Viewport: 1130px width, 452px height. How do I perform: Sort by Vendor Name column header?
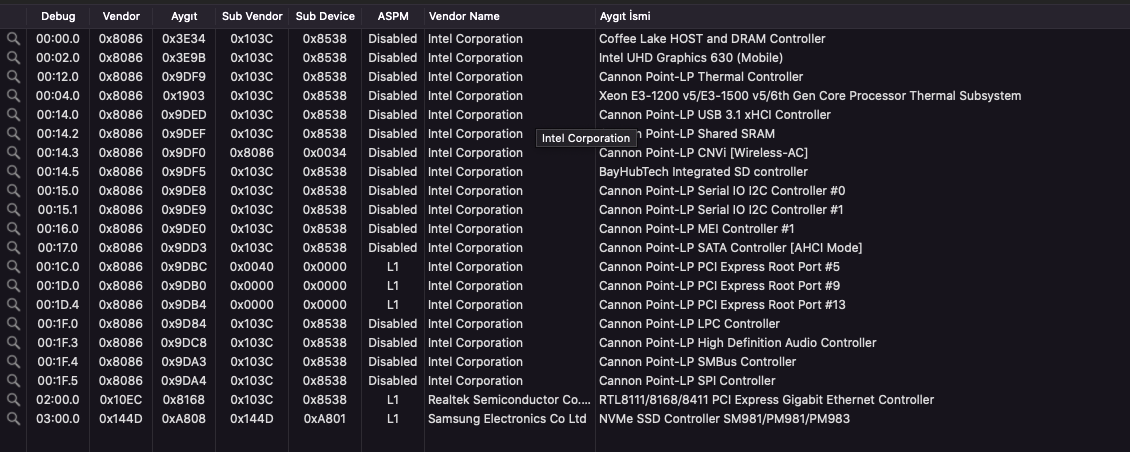click(x=463, y=16)
